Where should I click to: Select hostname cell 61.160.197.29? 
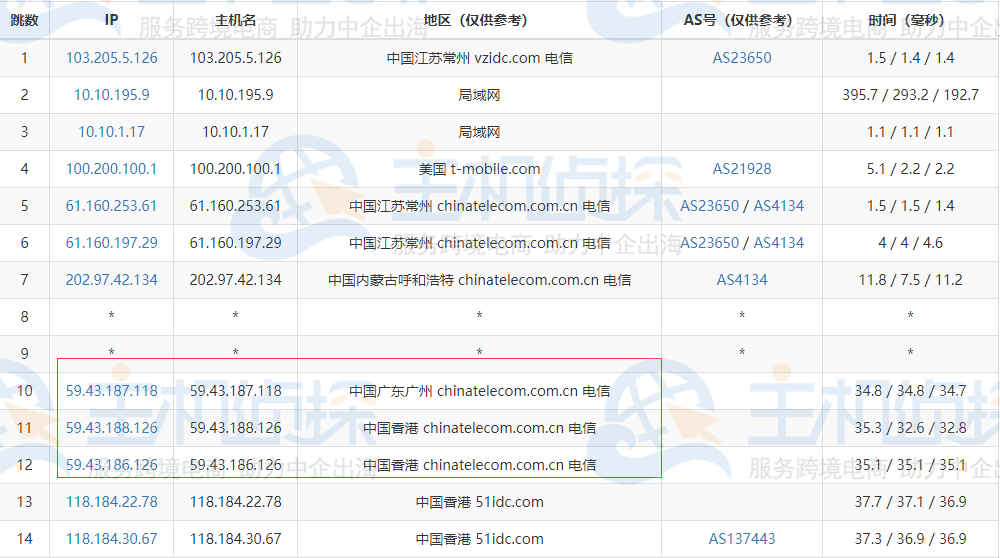[235, 243]
